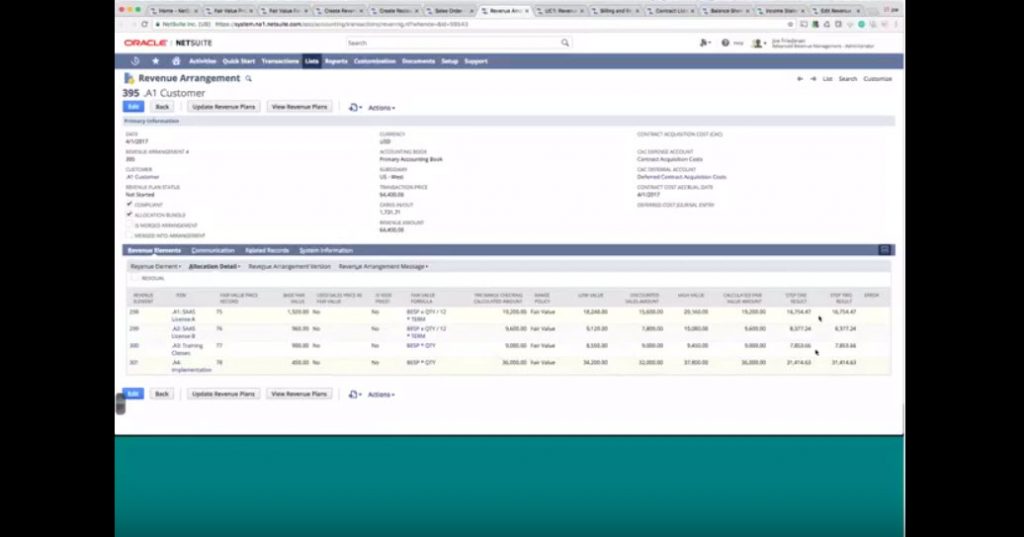Expand the Revenue Element sublist dropdown
1024x537 pixels.
pyautogui.click(x=156, y=267)
